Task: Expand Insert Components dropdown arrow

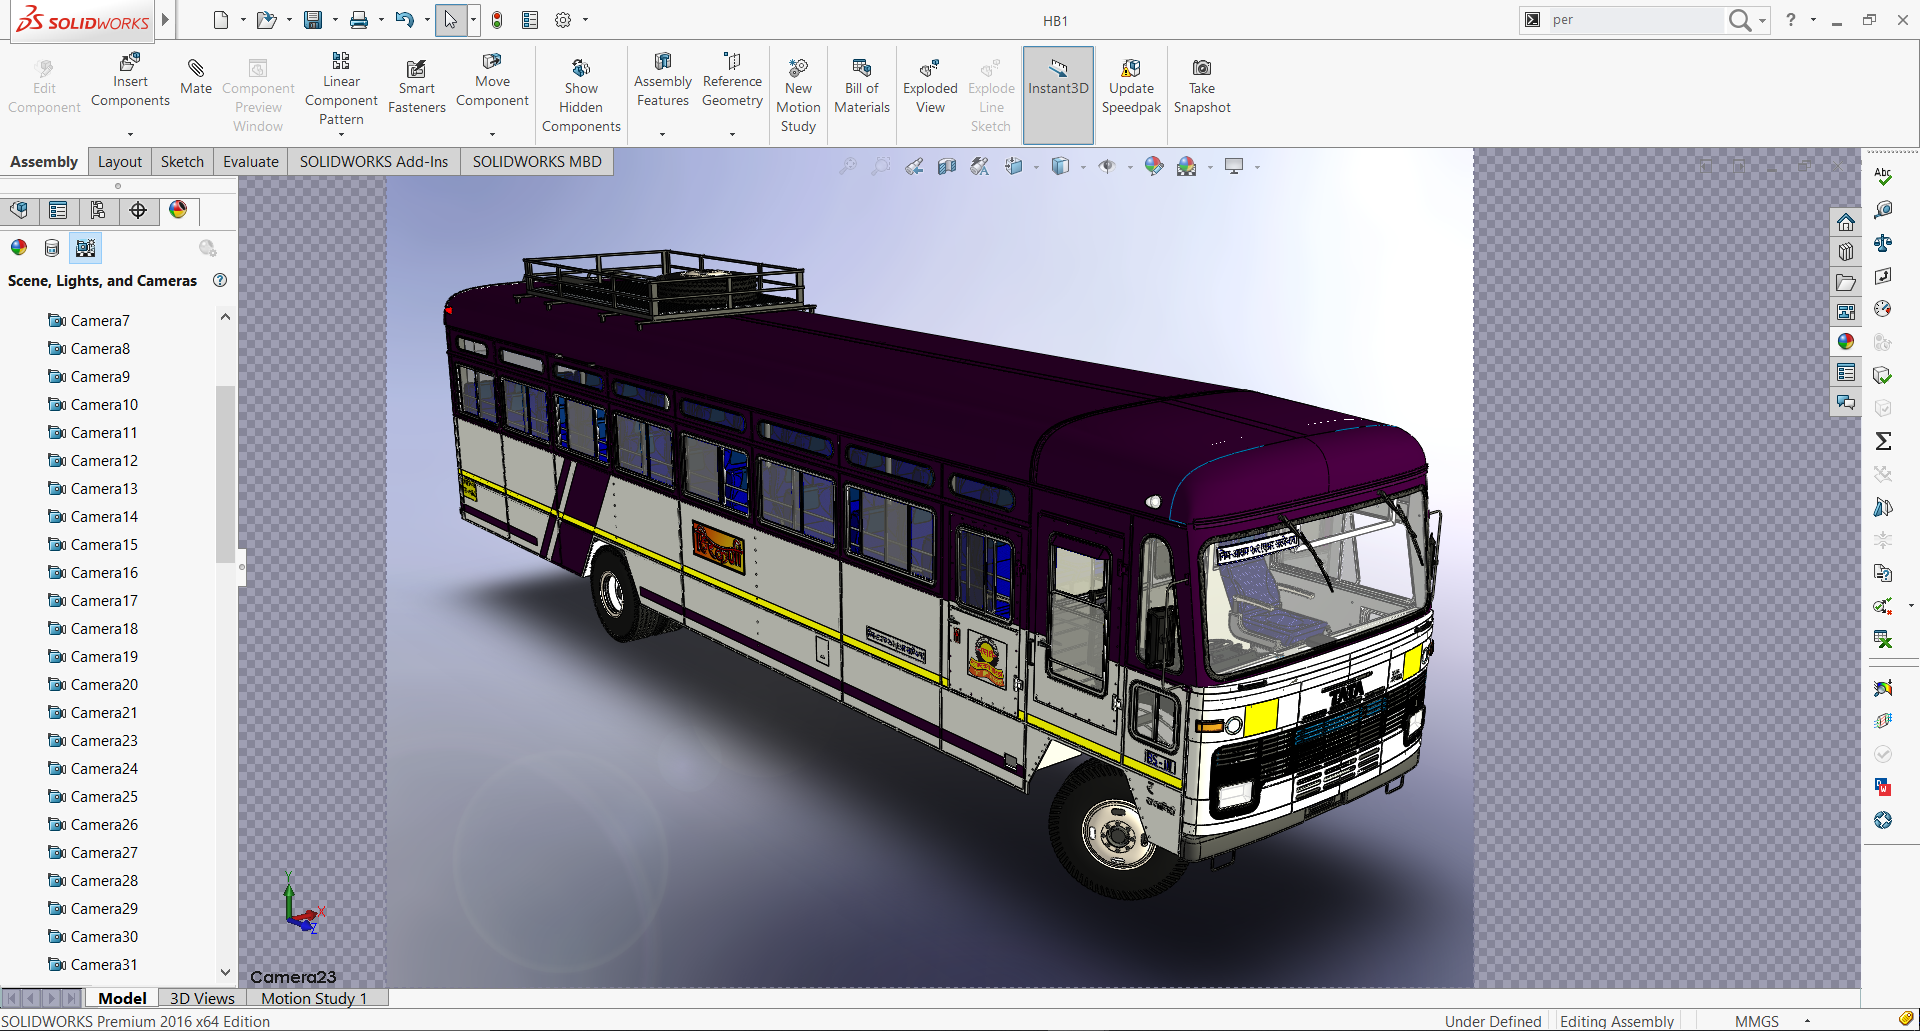Action: [130, 134]
